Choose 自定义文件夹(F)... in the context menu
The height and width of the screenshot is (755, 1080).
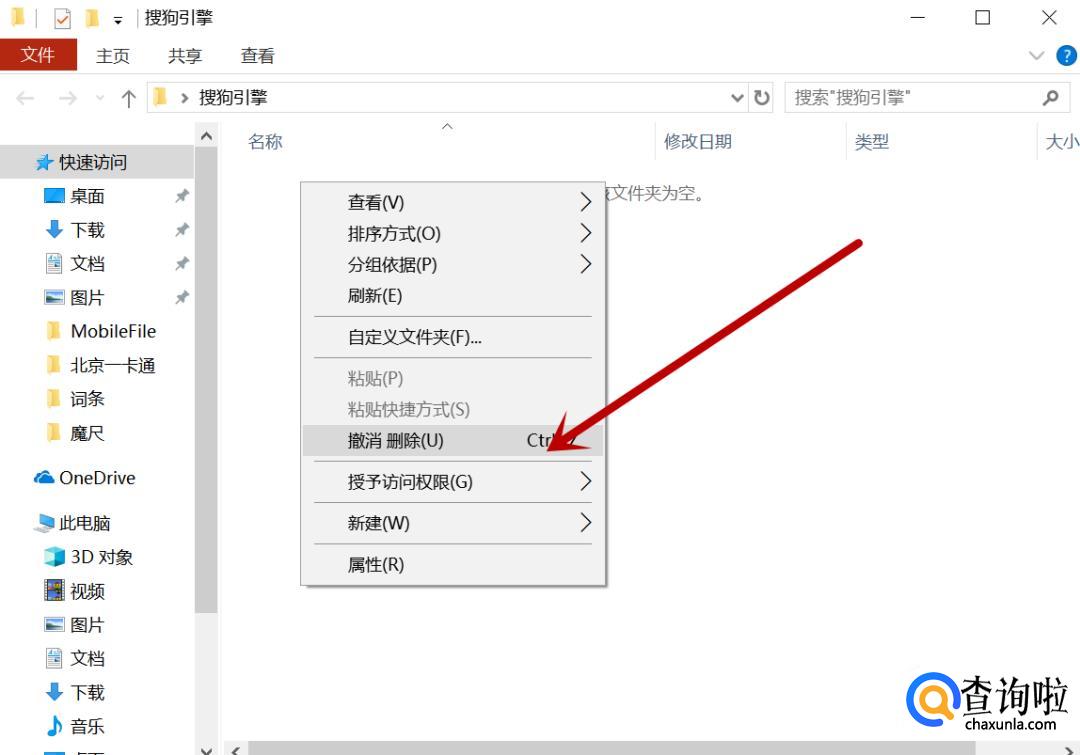(x=453, y=338)
